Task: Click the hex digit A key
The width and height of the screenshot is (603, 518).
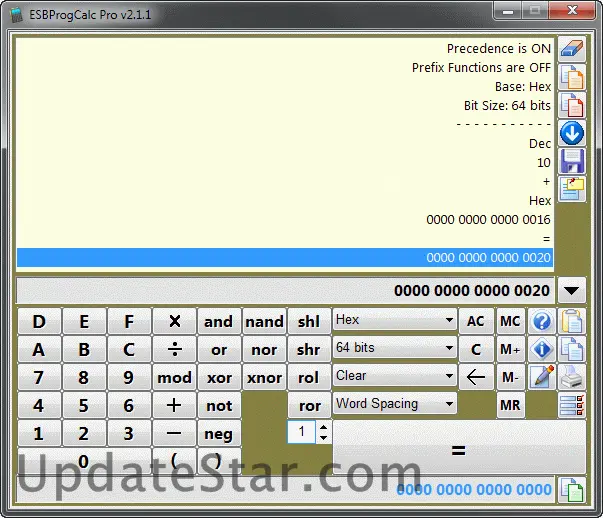Action: (39, 349)
